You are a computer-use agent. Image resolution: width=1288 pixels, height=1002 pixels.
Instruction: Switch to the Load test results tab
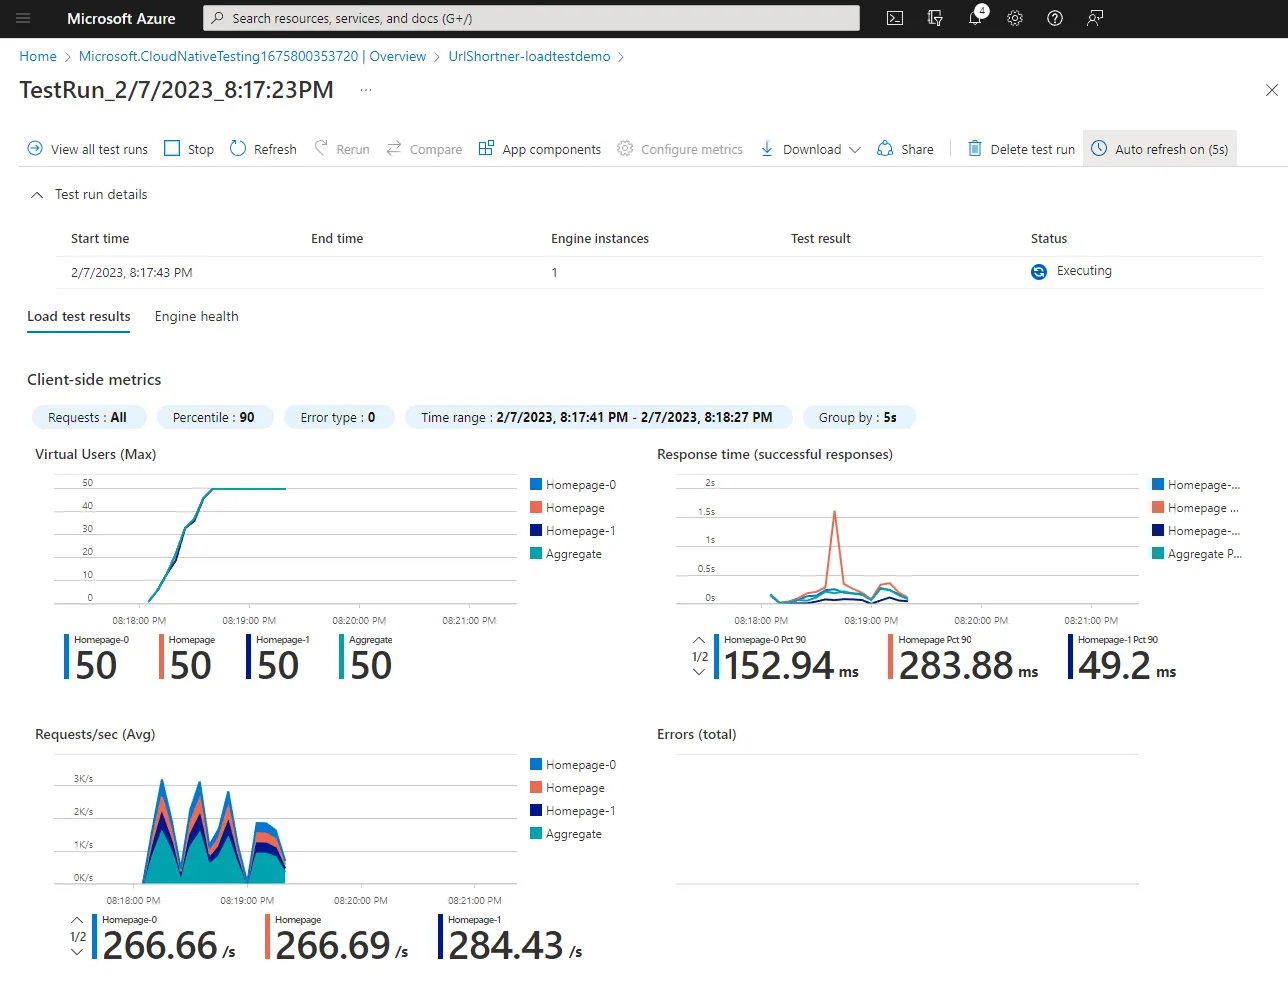(79, 316)
